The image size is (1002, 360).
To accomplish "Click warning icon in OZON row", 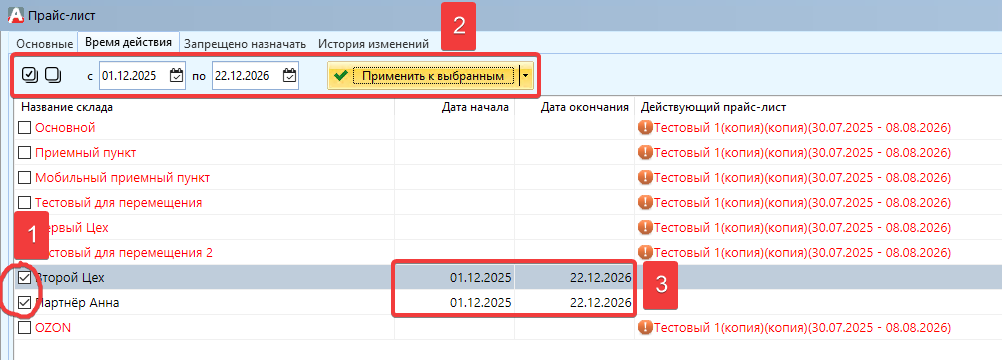I will pyautogui.click(x=645, y=327).
